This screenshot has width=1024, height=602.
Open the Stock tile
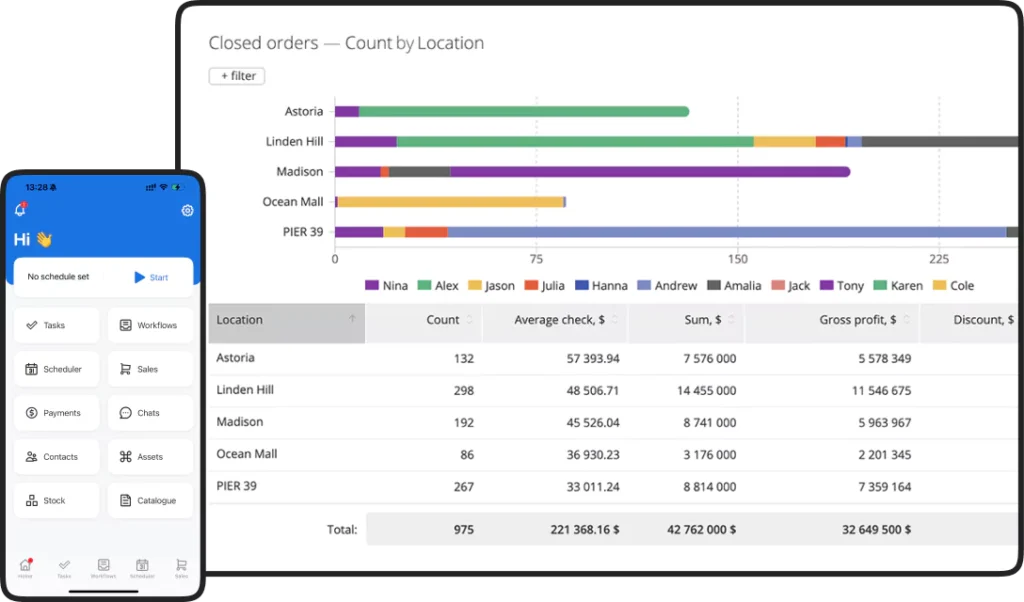[56, 501]
